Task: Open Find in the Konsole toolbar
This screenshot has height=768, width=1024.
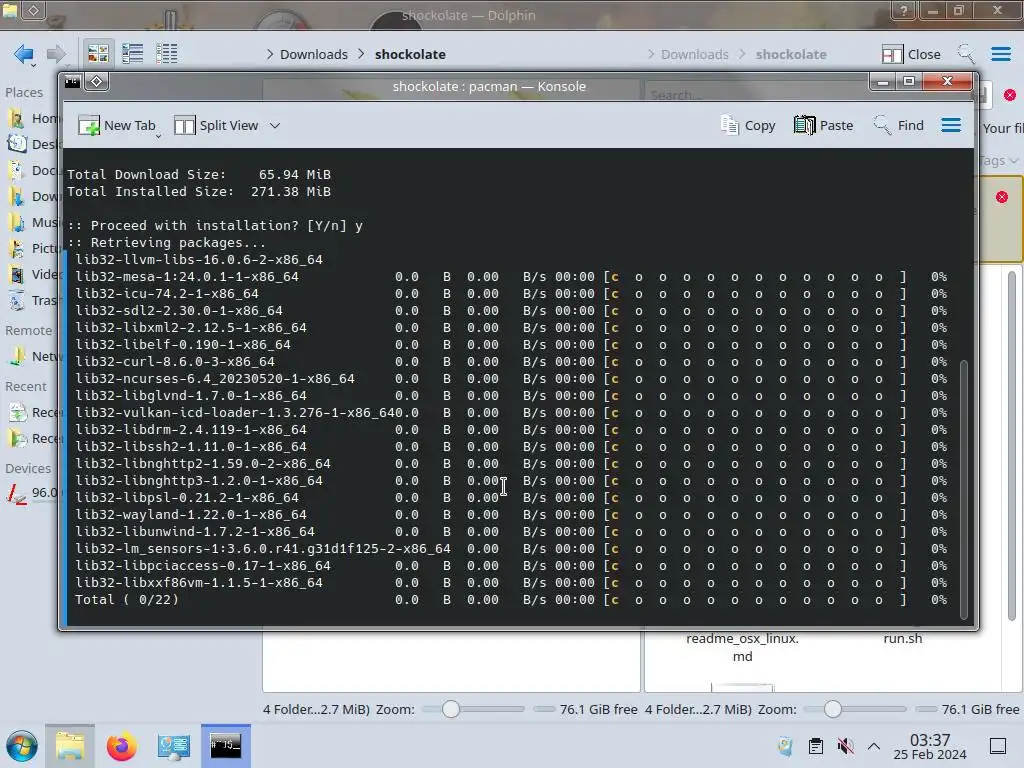Action: pos(899,125)
